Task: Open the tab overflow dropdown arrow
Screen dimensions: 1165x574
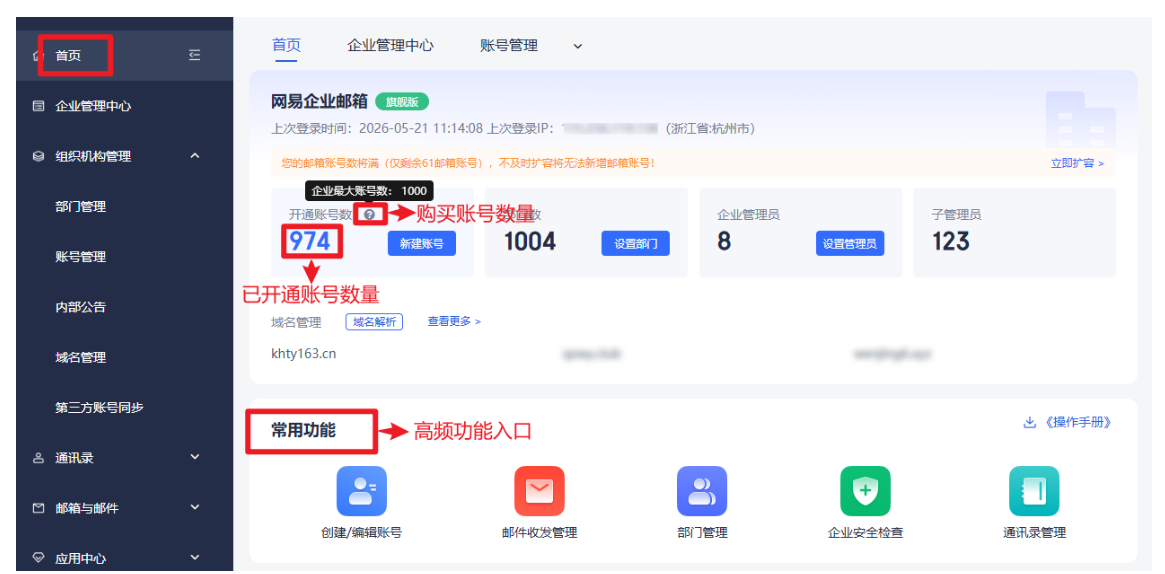Action: tap(577, 46)
